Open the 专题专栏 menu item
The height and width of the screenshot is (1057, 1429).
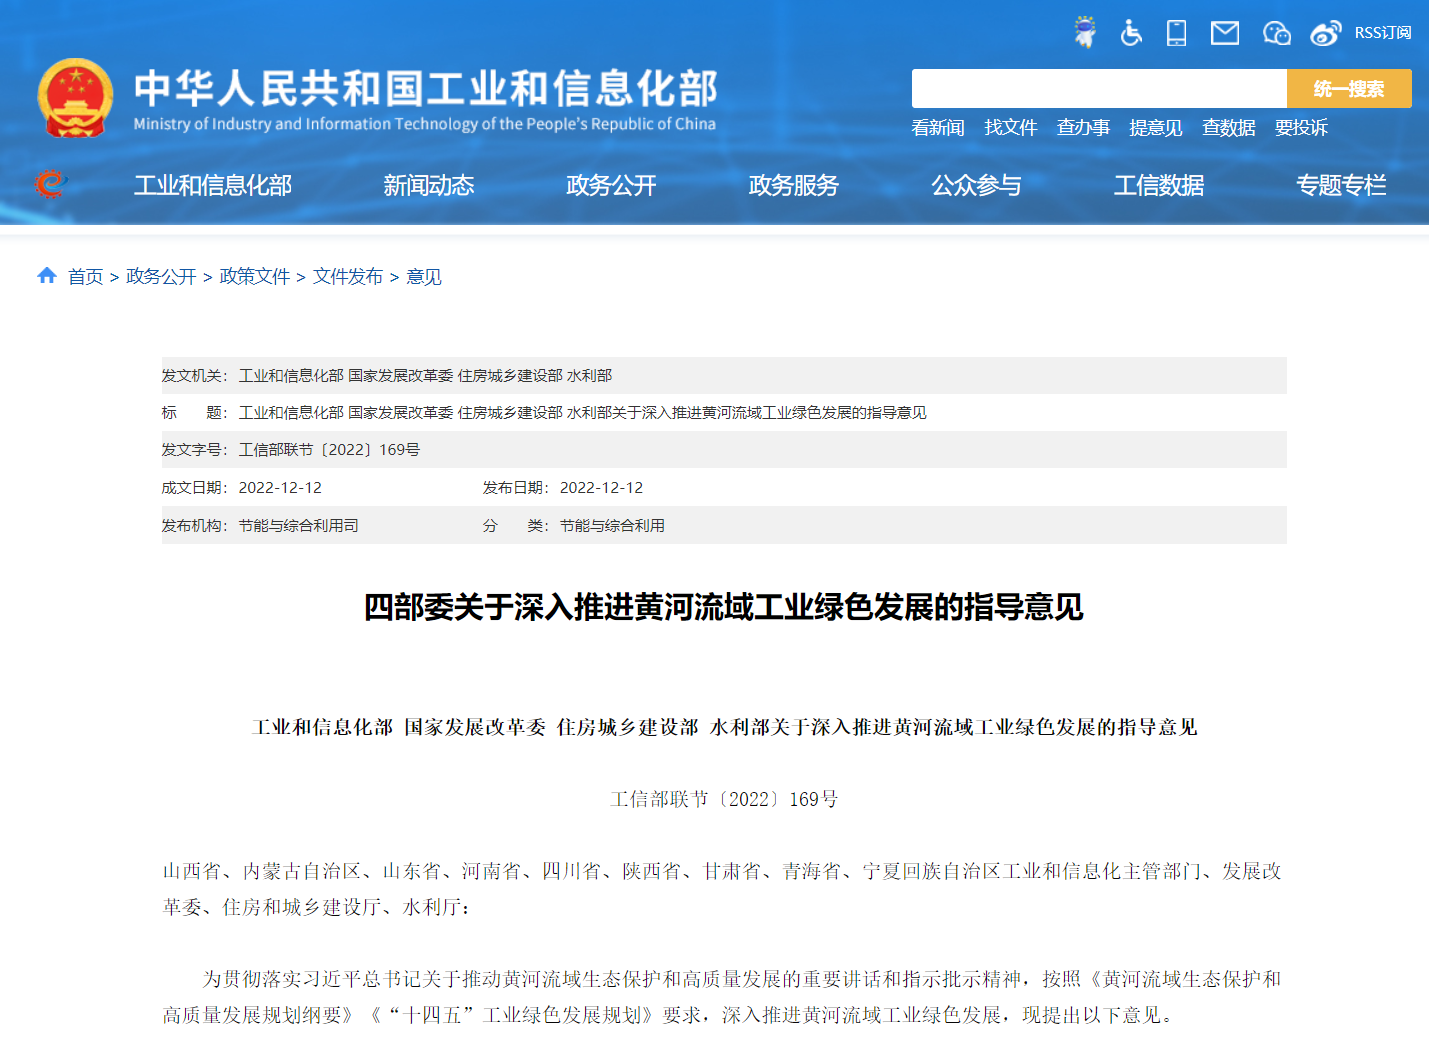(1341, 185)
